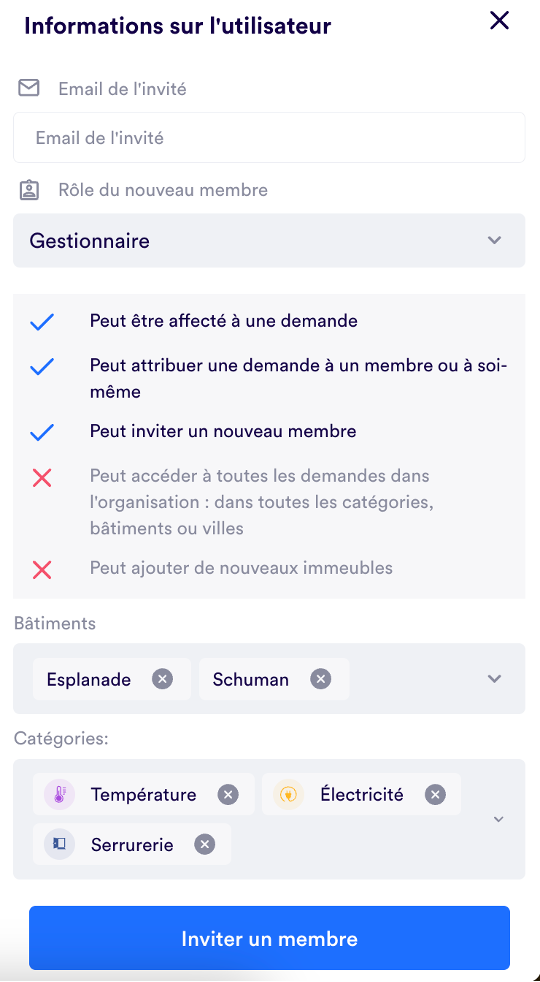Click the thermometer Température icon
This screenshot has width=540, height=982.
pos(60,795)
